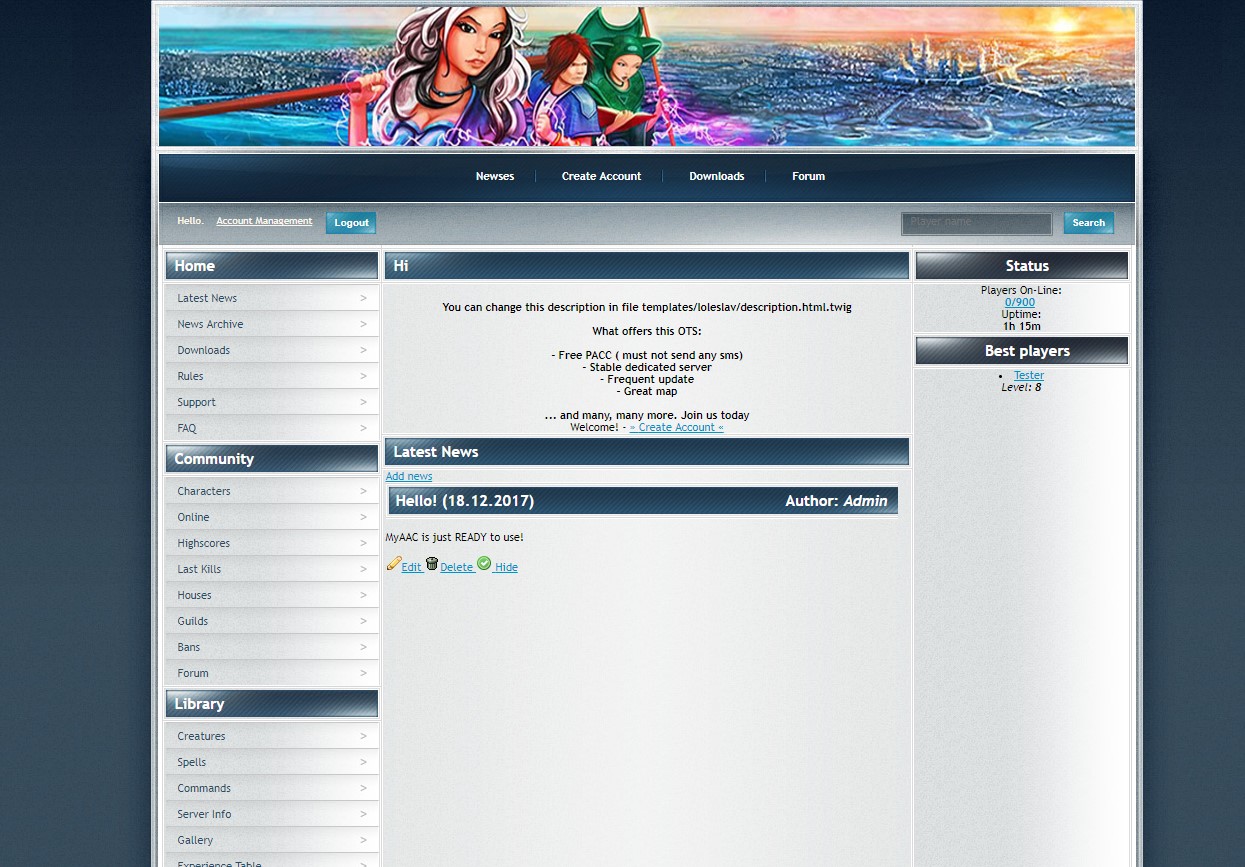Open Latest News from the Home sidebar
Viewport: 1245px width, 867px height.
point(207,297)
